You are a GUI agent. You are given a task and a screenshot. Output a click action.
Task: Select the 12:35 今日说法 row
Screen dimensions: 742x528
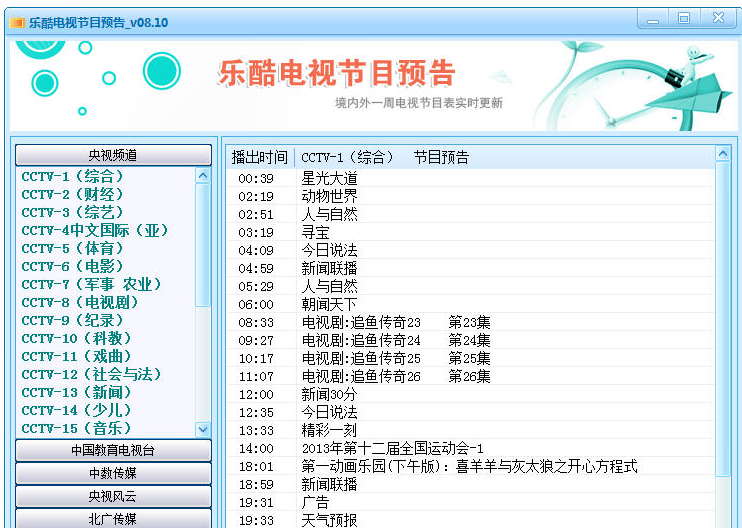coord(470,412)
